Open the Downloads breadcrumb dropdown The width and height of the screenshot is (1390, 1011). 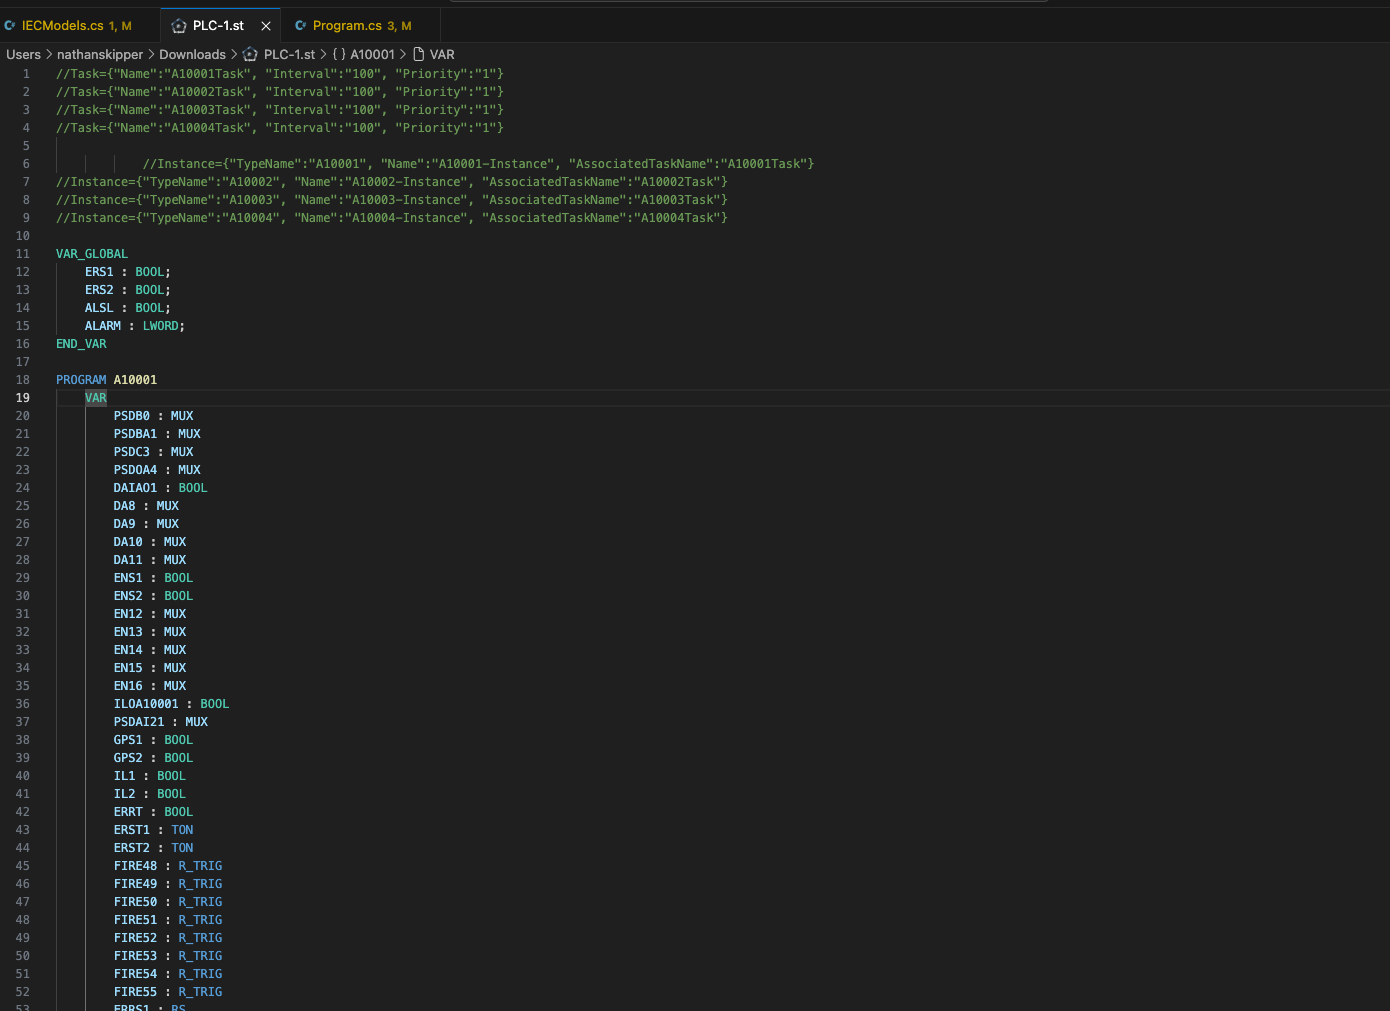(x=192, y=54)
